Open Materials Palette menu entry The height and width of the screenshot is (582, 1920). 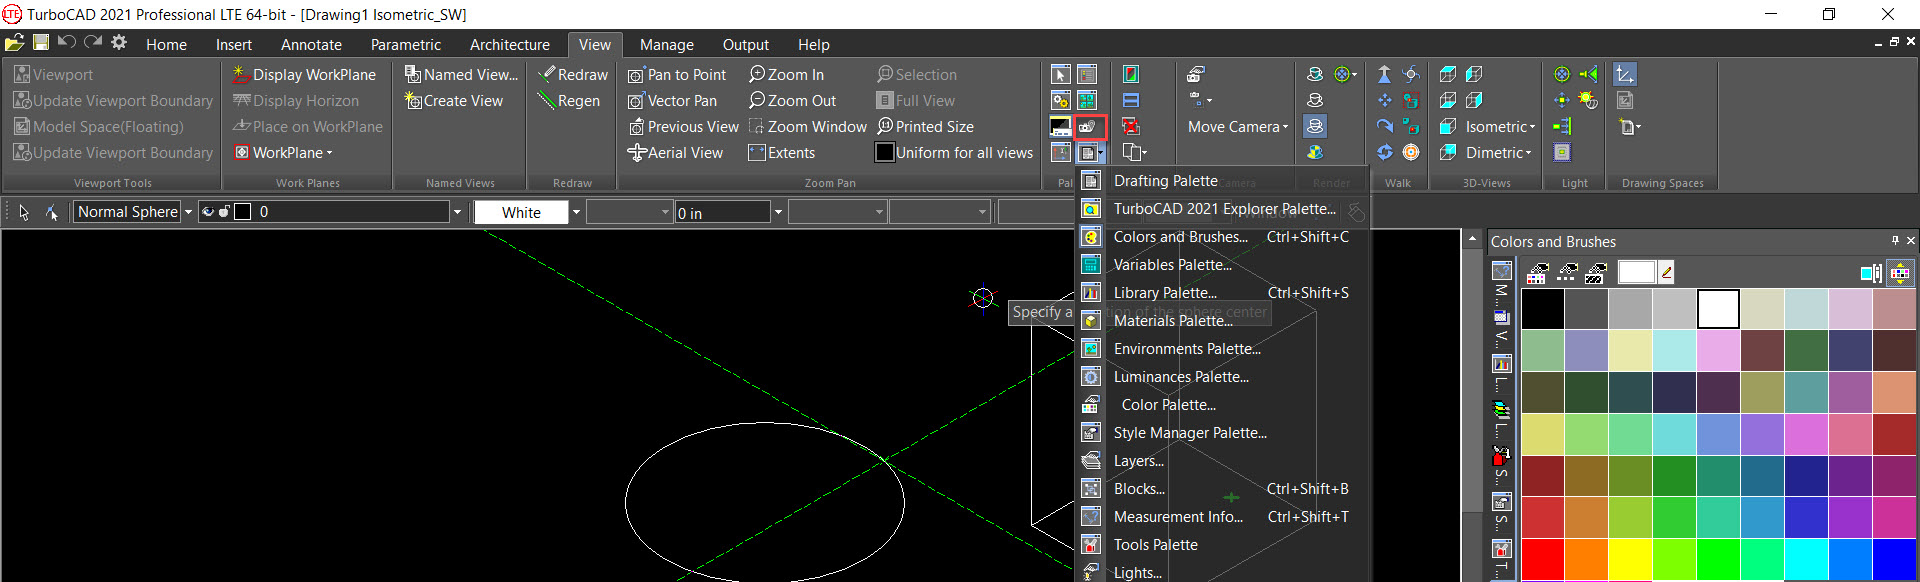pyautogui.click(x=1221, y=321)
